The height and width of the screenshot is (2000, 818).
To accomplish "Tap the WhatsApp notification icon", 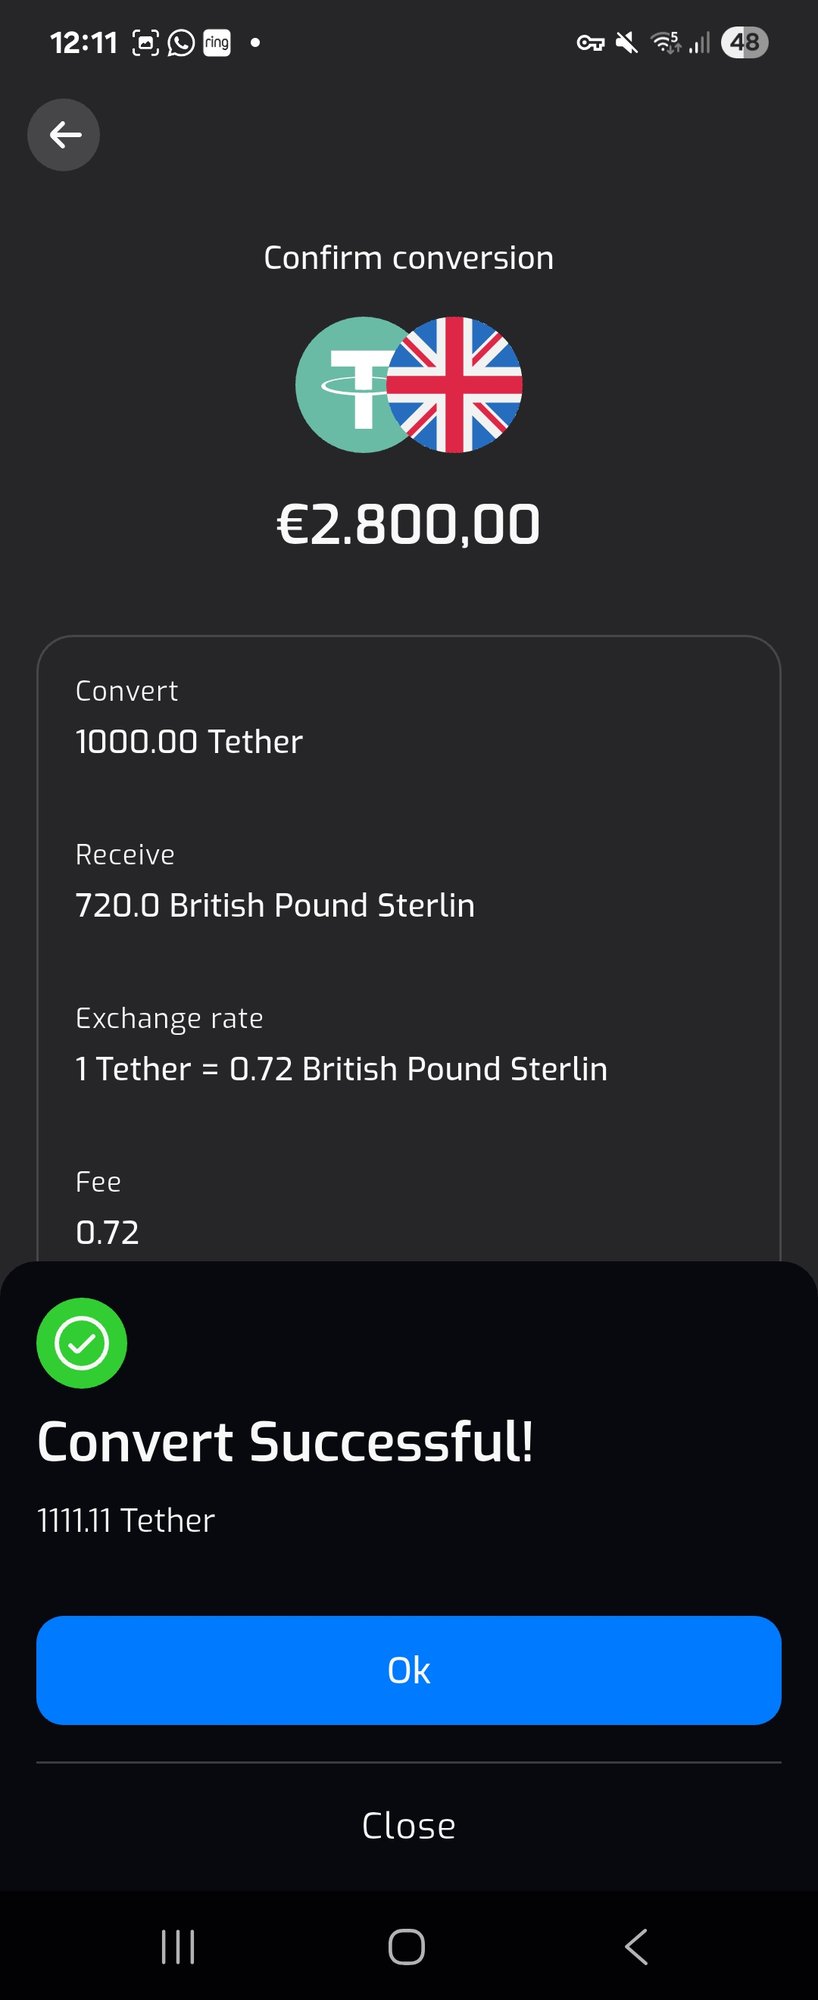I will pyautogui.click(x=181, y=43).
